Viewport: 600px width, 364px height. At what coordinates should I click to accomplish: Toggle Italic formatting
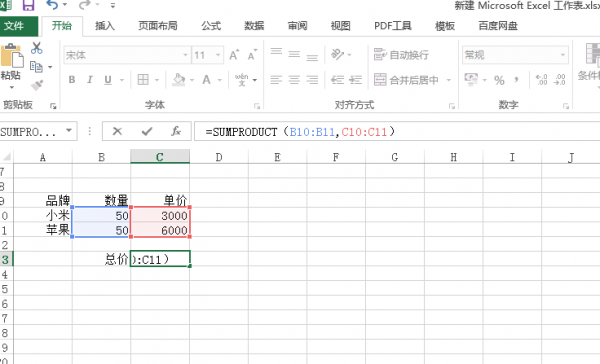(x=90, y=80)
